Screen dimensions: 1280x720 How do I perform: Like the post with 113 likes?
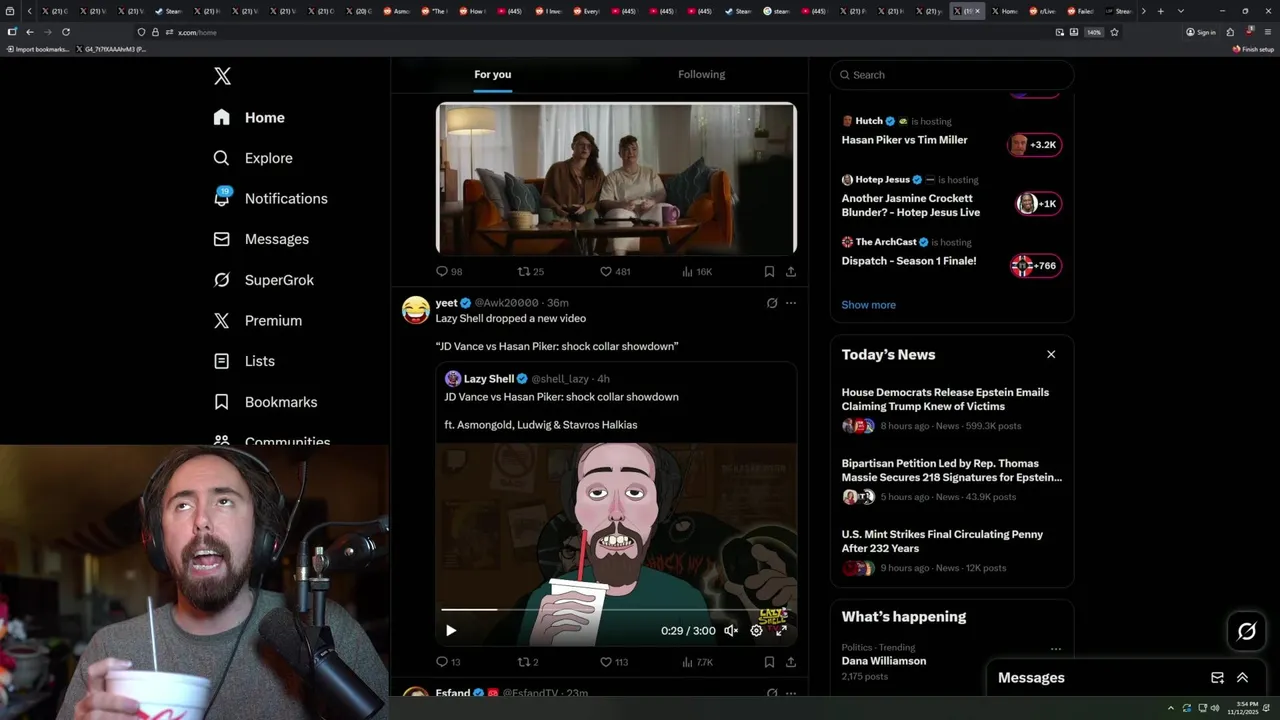[614, 662]
